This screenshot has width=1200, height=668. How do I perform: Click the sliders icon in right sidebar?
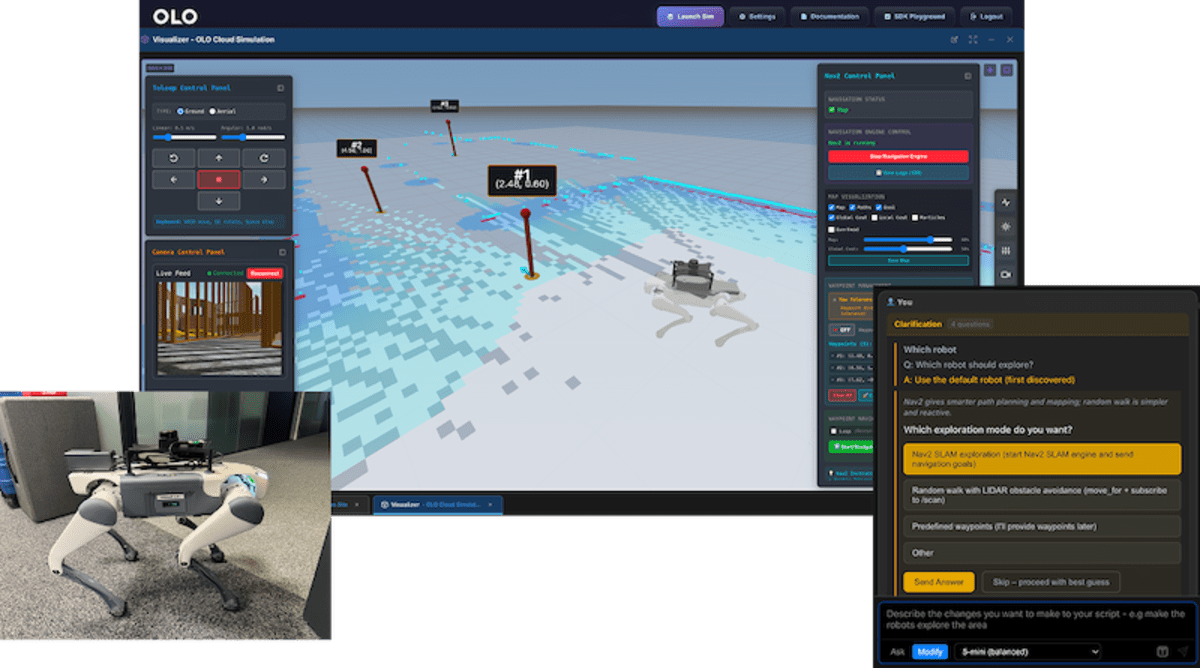tap(1006, 250)
